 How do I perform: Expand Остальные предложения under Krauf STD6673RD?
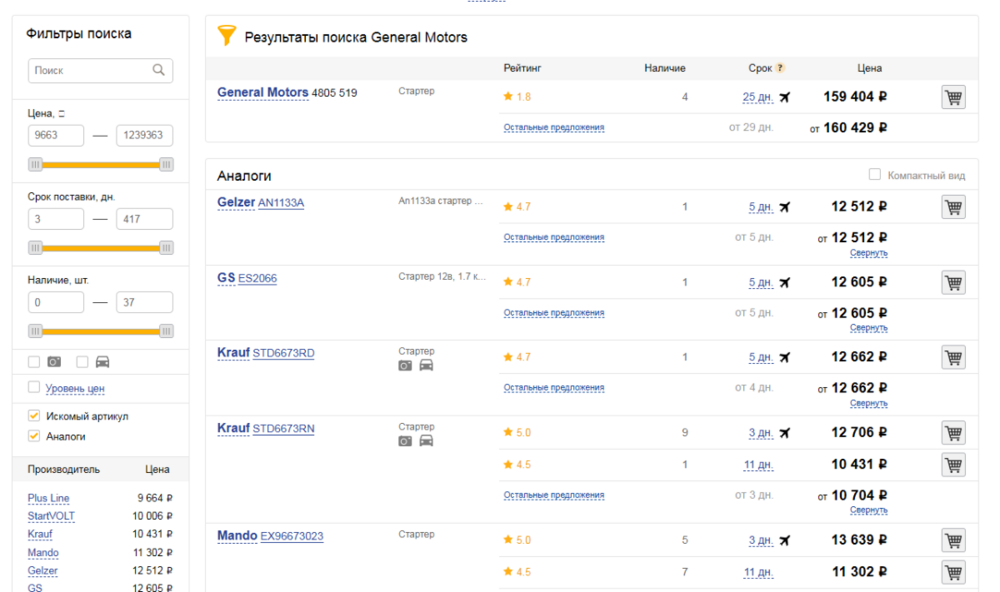(554, 387)
